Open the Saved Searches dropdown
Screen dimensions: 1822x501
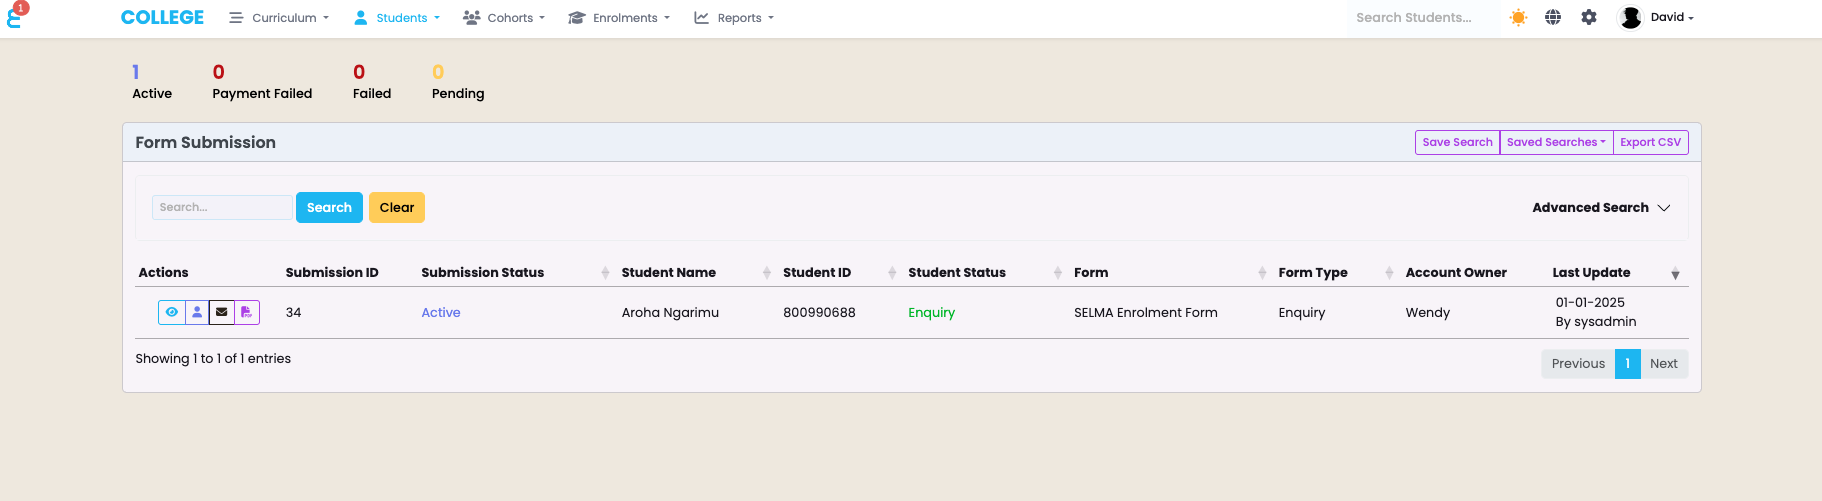tap(1556, 142)
